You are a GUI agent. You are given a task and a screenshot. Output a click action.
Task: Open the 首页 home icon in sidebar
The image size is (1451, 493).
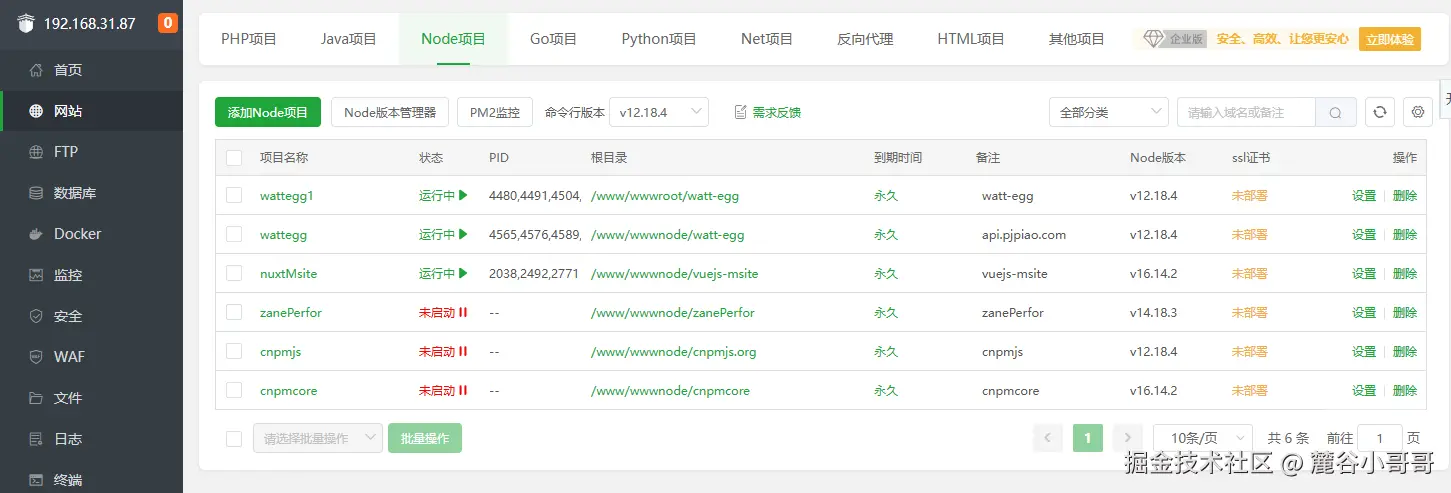pyautogui.click(x=36, y=70)
